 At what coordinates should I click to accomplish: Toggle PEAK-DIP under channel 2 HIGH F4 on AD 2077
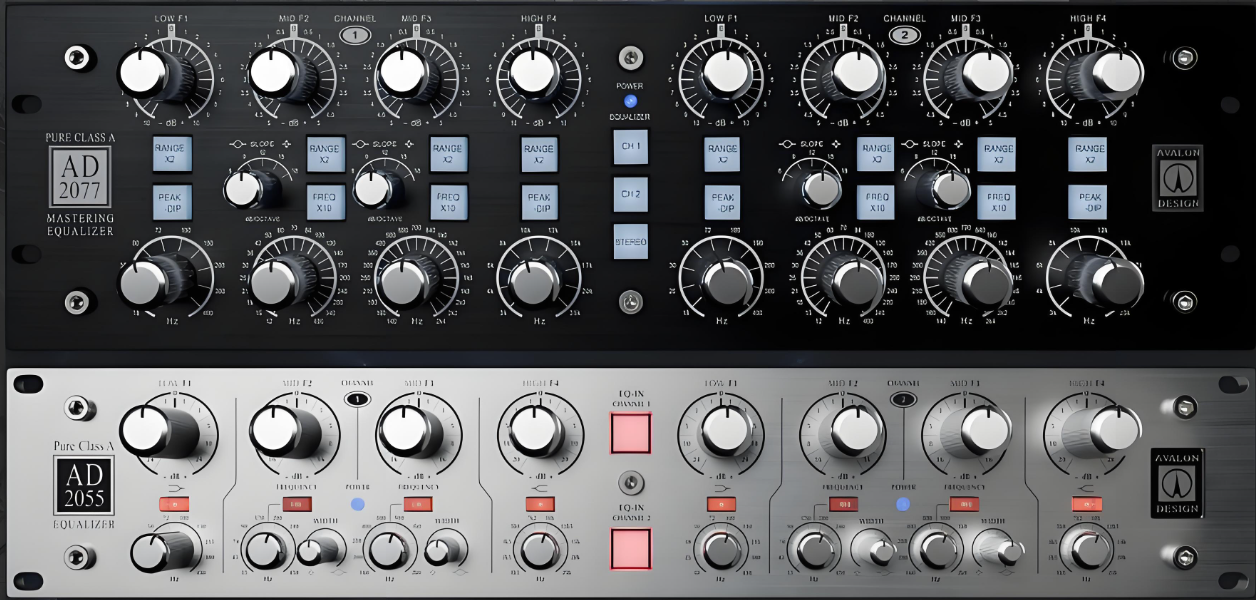pos(1090,201)
